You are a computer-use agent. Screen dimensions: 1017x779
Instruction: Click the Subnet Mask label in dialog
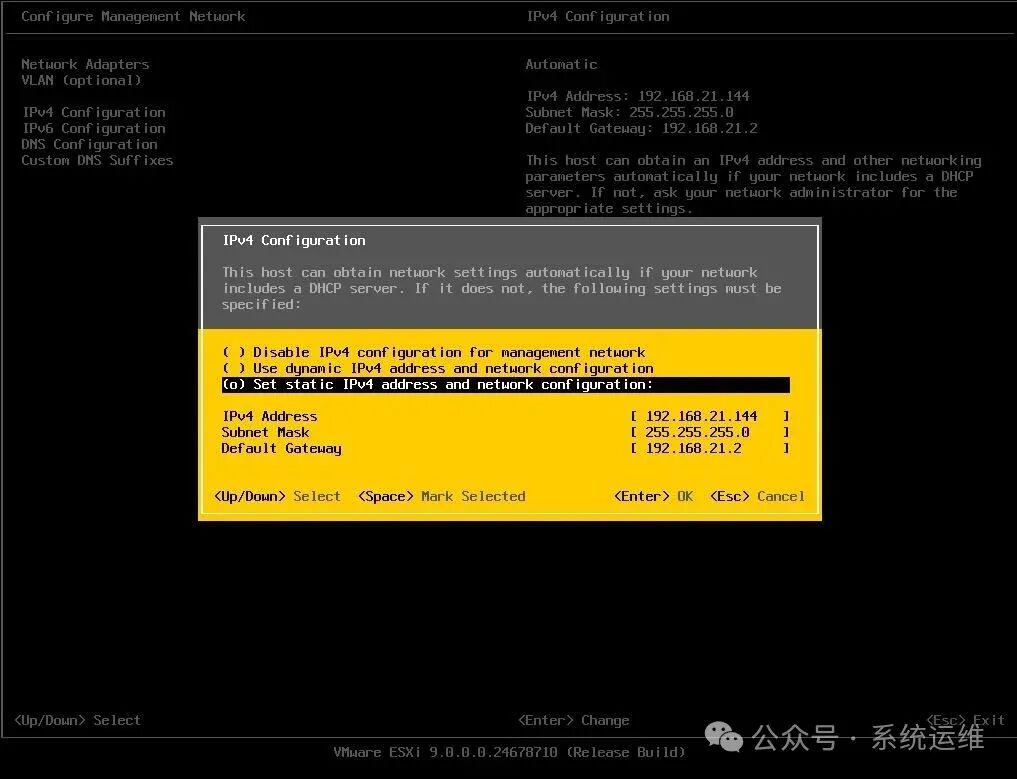[x=265, y=432]
